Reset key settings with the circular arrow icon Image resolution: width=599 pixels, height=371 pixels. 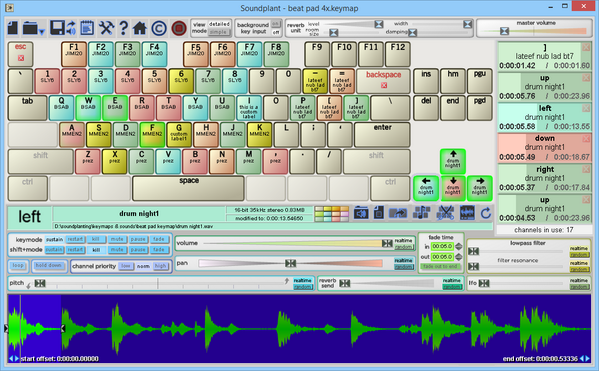[x=486, y=213]
